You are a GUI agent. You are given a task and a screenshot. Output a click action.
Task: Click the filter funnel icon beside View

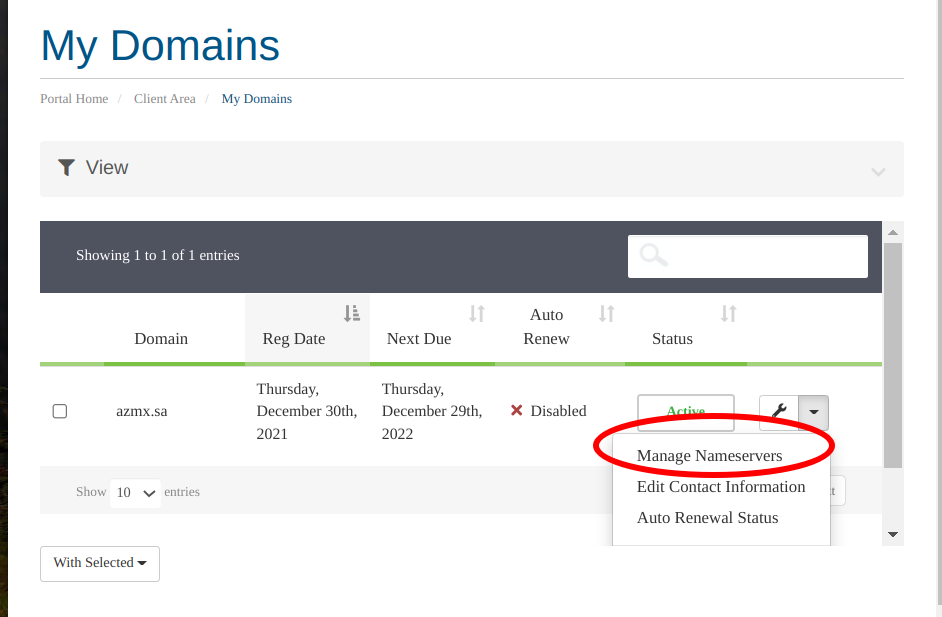click(x=66, y=167)
